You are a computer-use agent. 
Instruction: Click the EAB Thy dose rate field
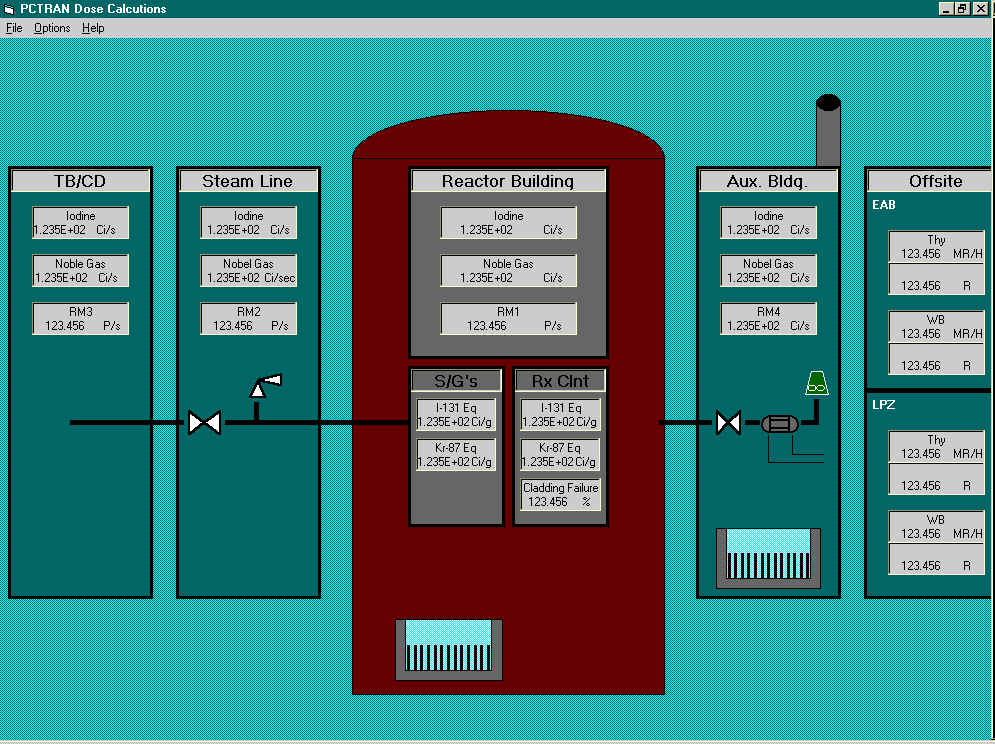pos(936,247)
